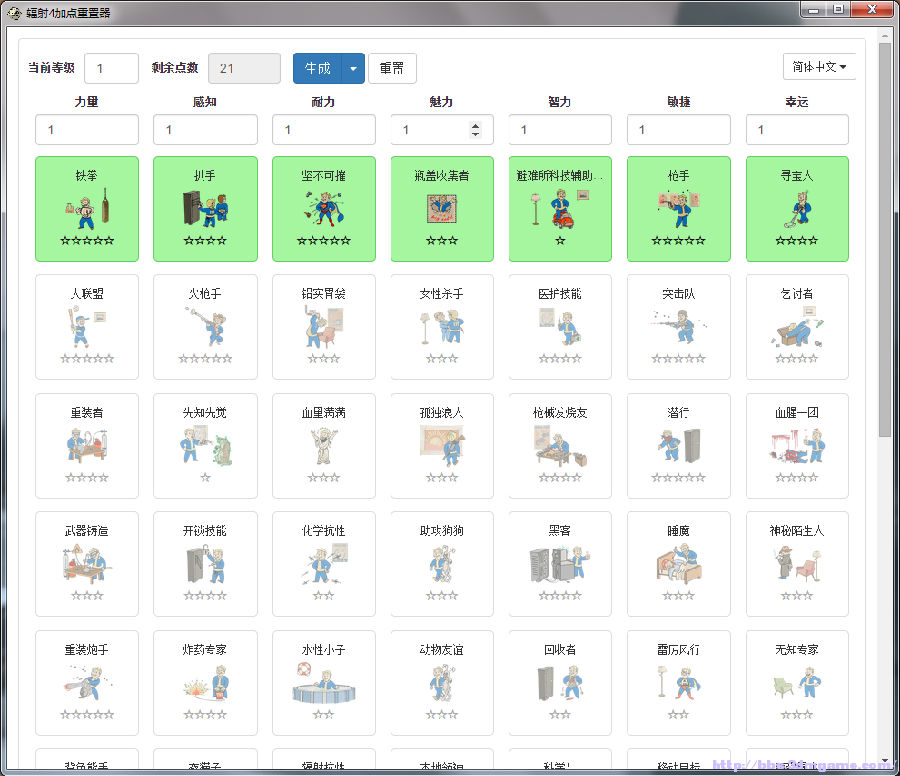
Task: Open the 简体中文 language dropdown
Action: [x=819, y=67]
